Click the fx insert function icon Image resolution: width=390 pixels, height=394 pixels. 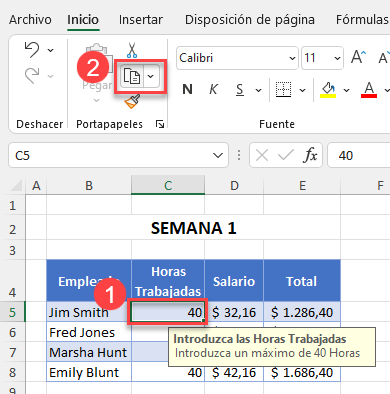310,155
